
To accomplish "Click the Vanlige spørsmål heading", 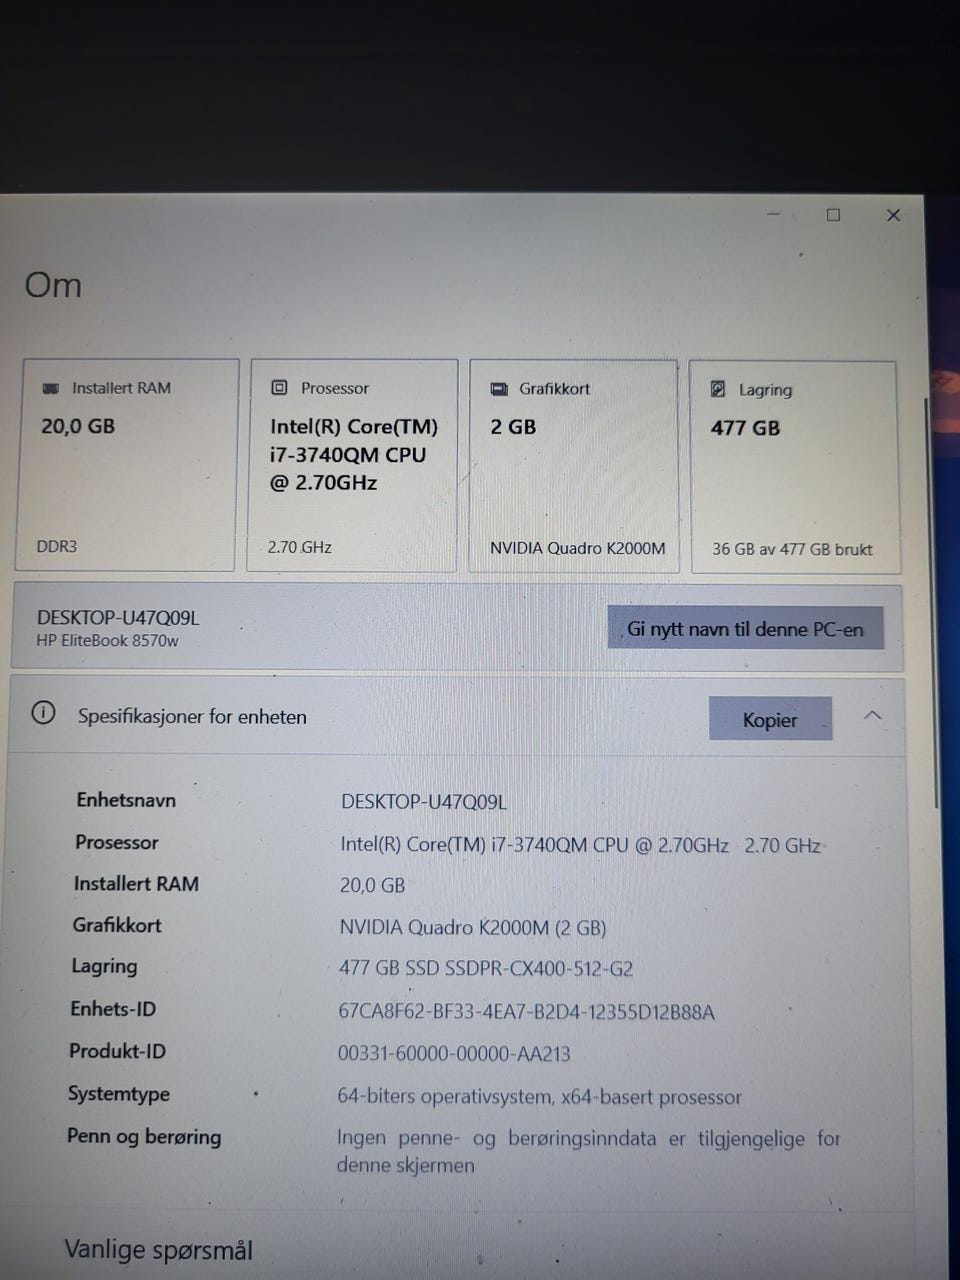I will 158,1250.
